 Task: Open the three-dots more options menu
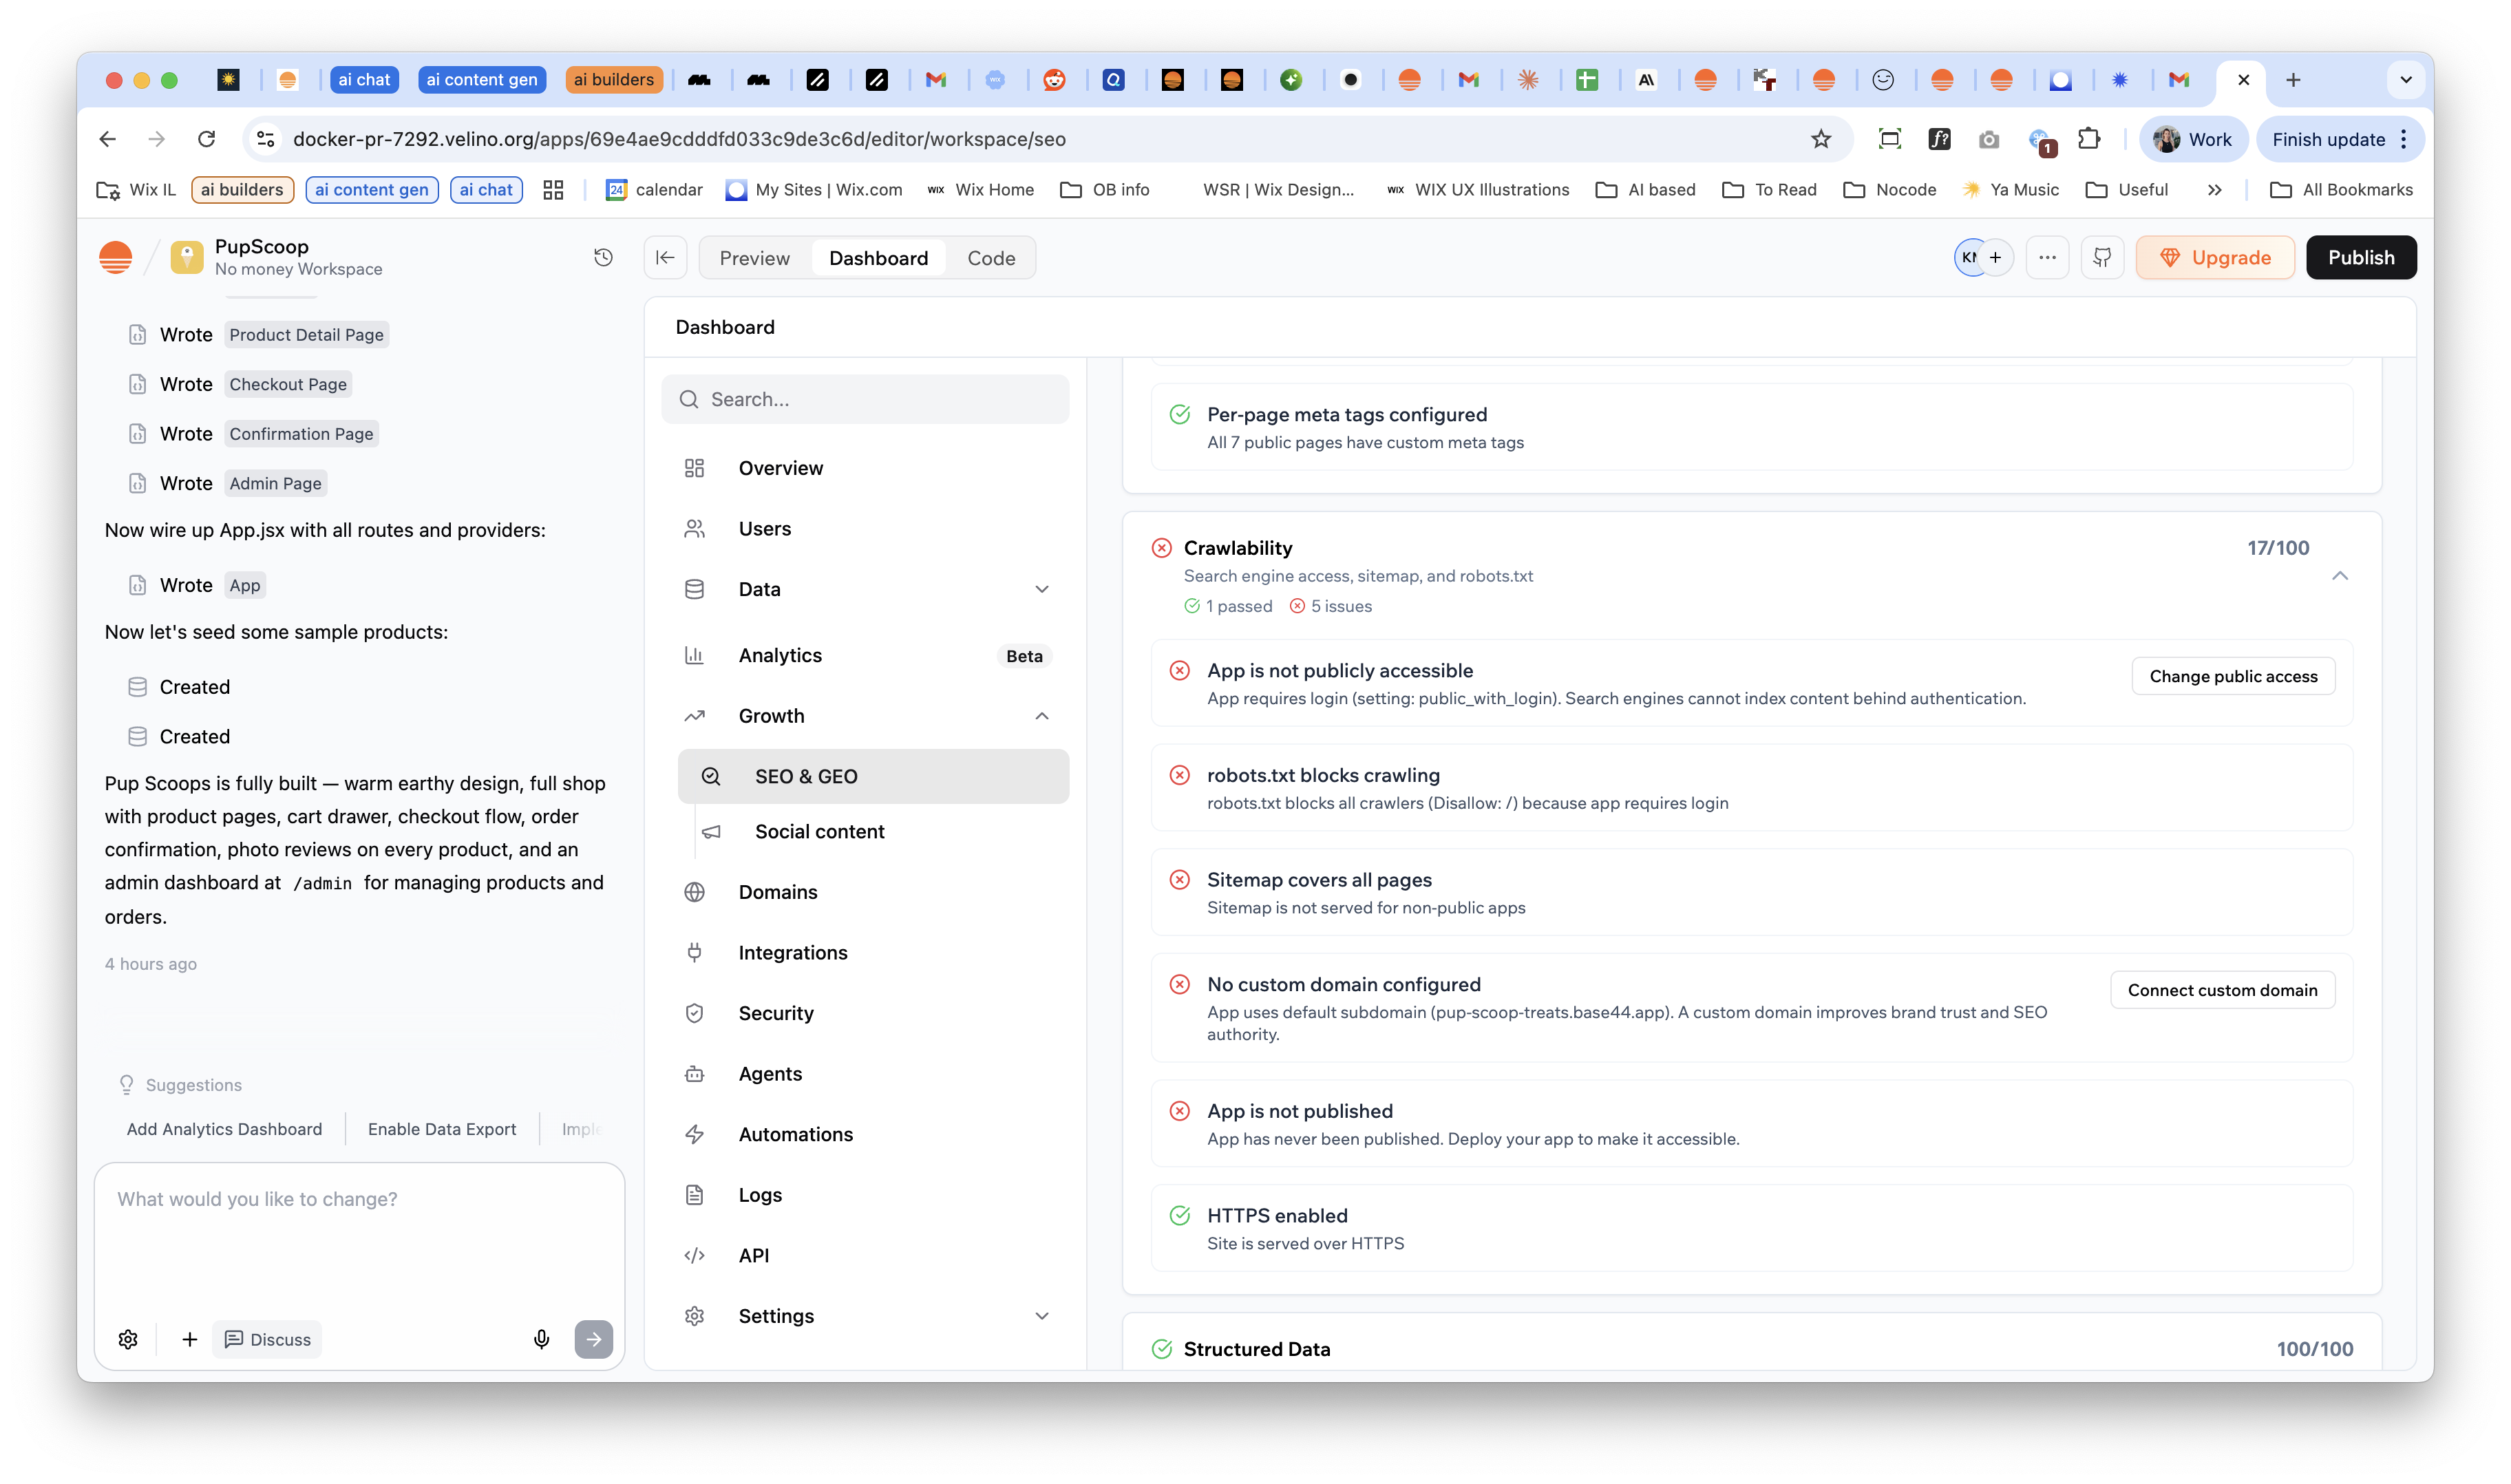(x=2047, y=257)
